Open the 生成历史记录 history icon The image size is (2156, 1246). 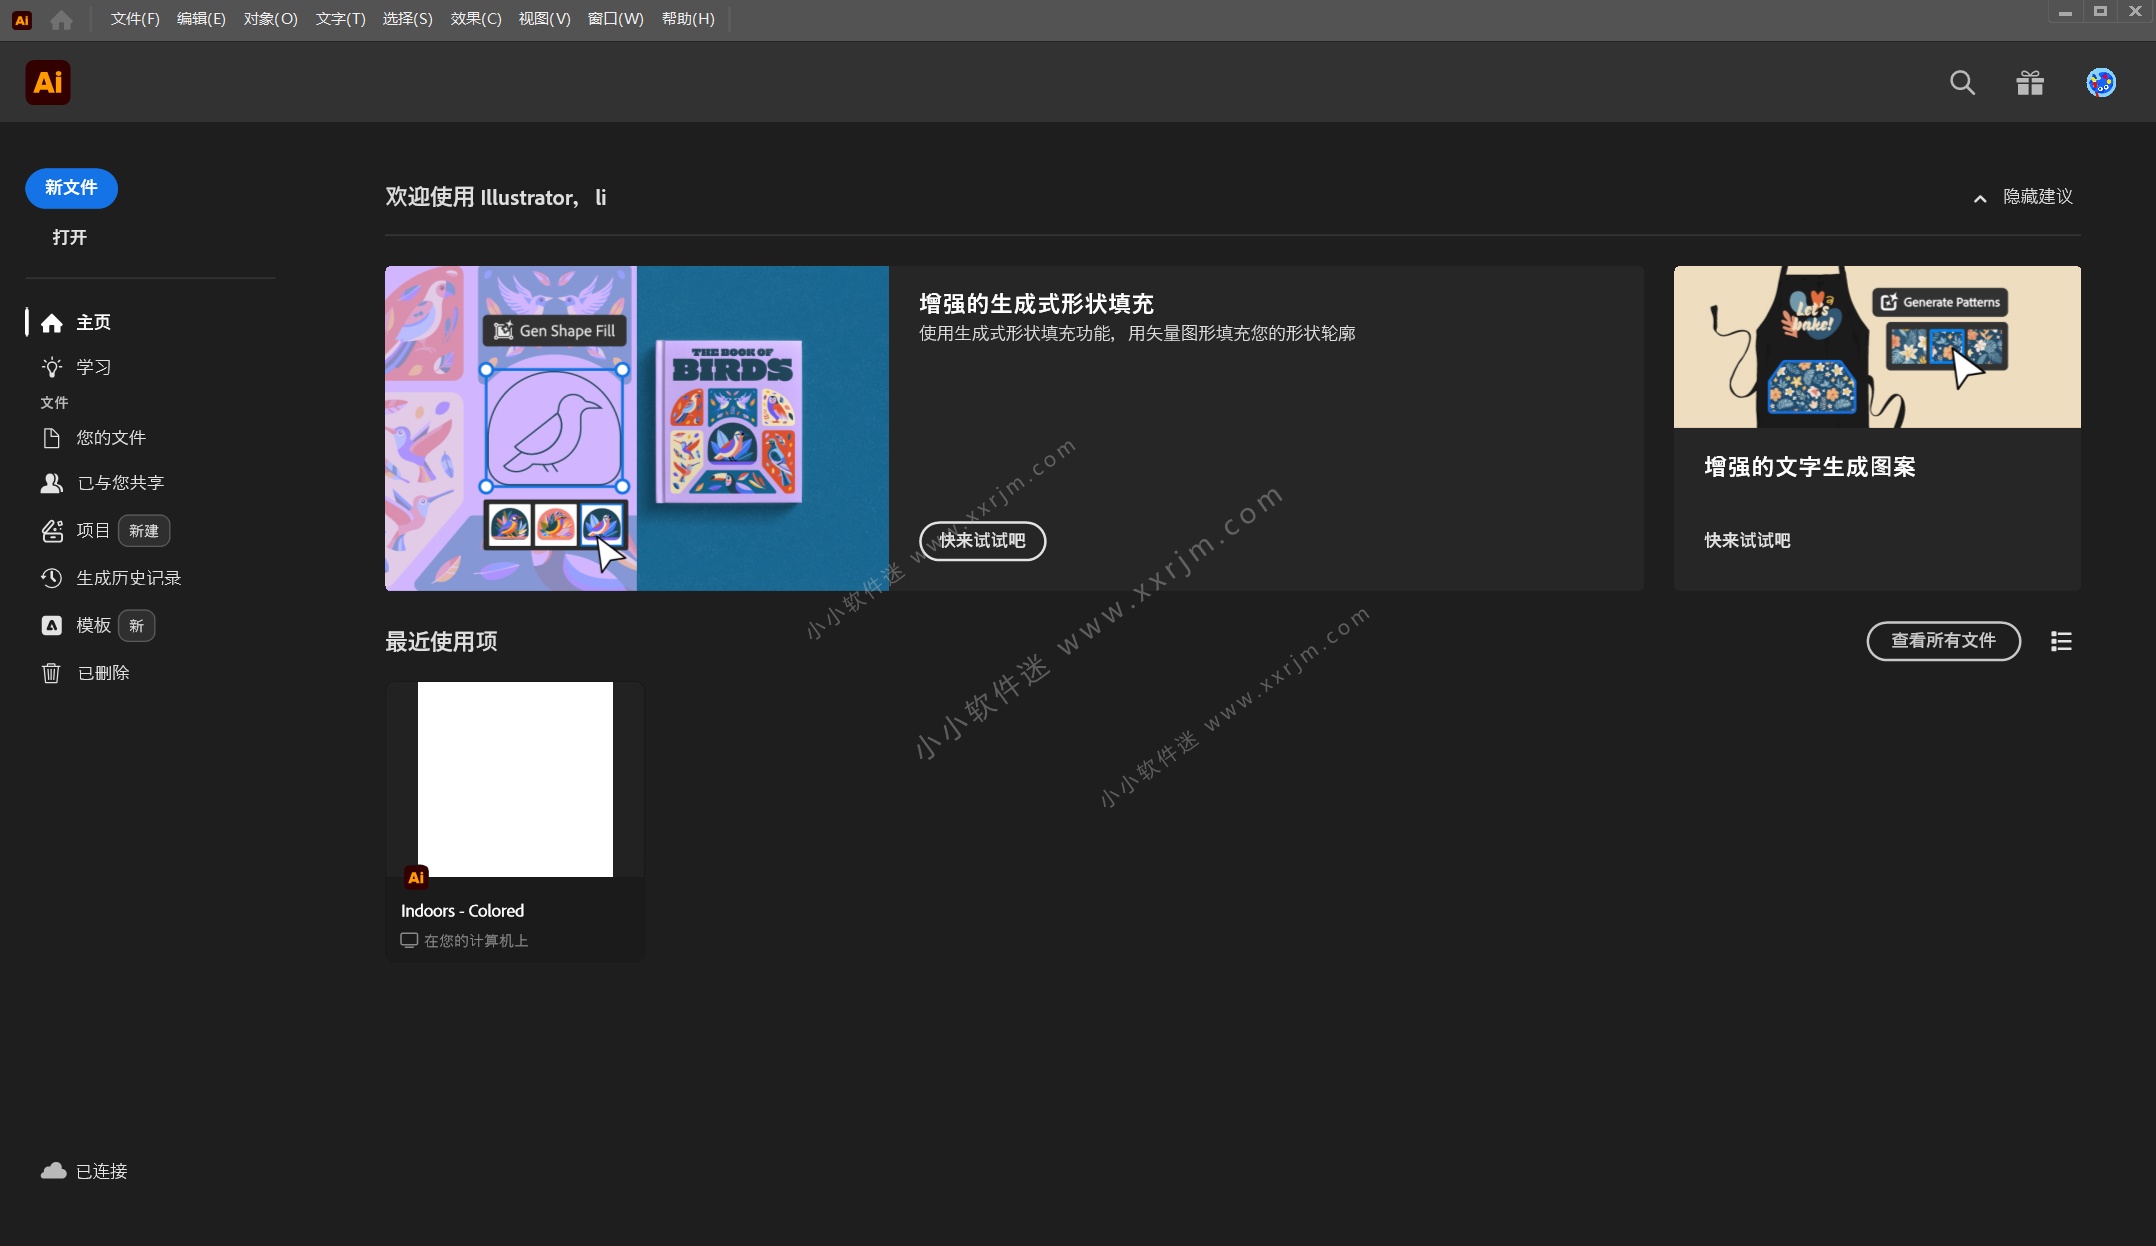tap(52, 577)
